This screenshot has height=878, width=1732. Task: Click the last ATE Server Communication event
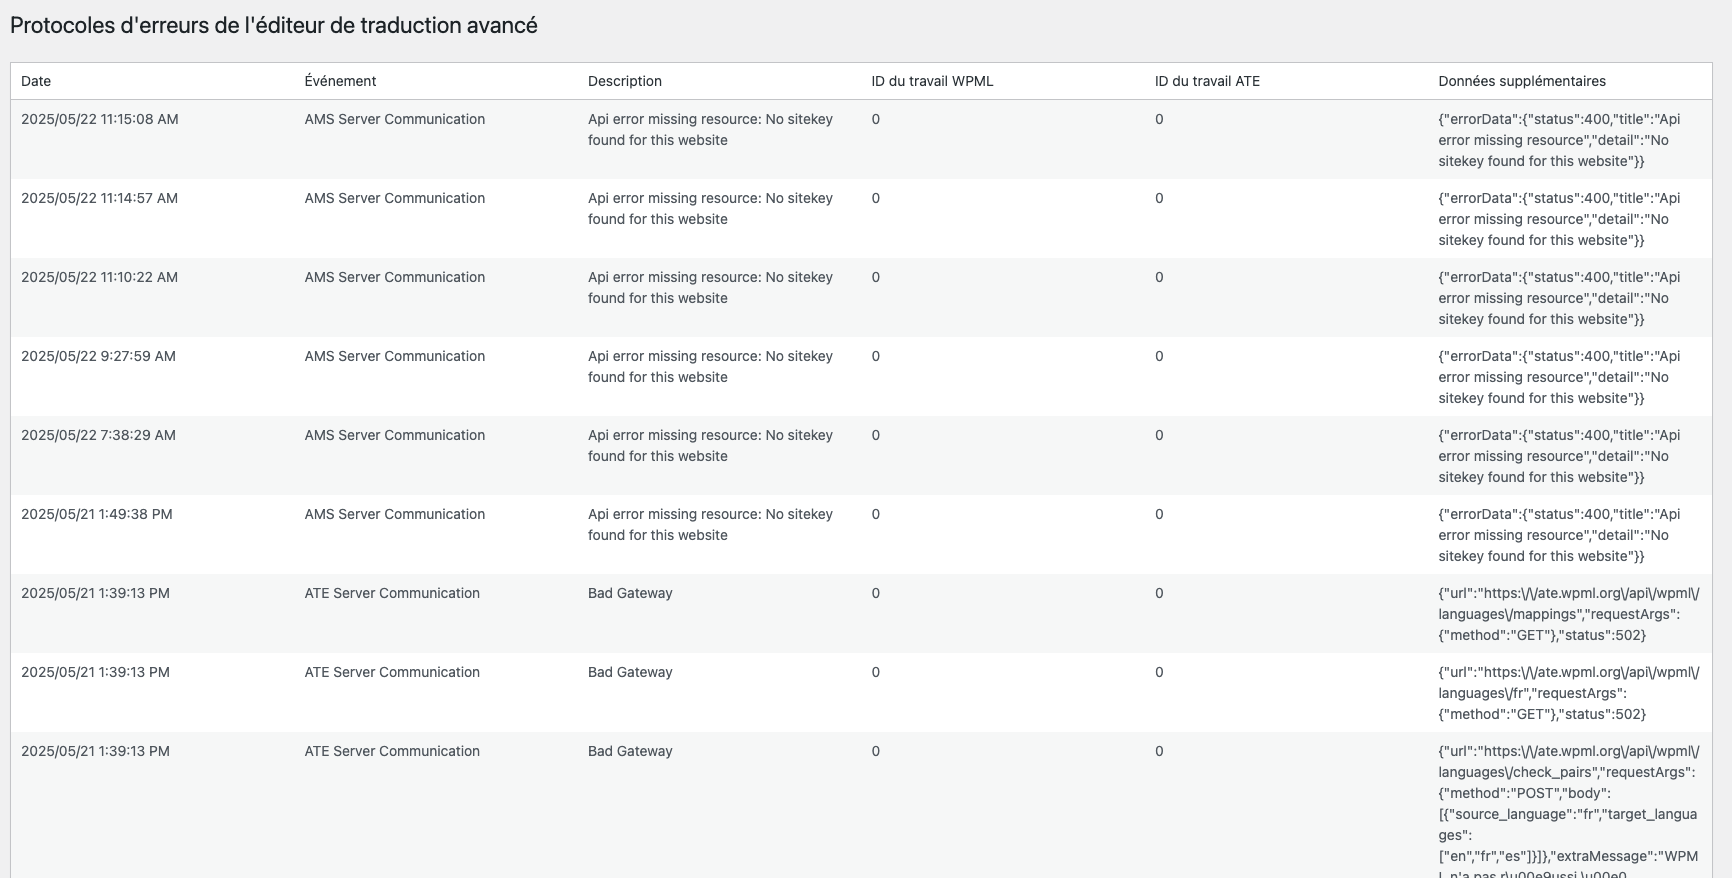[392, 751]
